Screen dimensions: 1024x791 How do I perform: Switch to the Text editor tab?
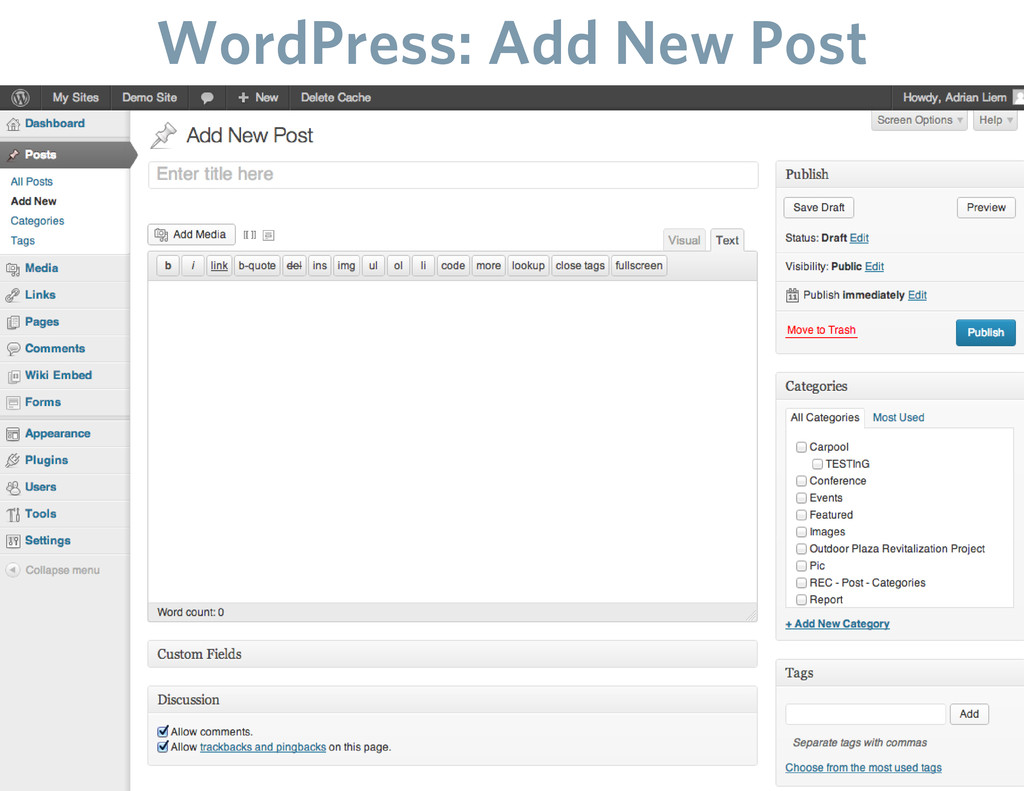point(727,240)
